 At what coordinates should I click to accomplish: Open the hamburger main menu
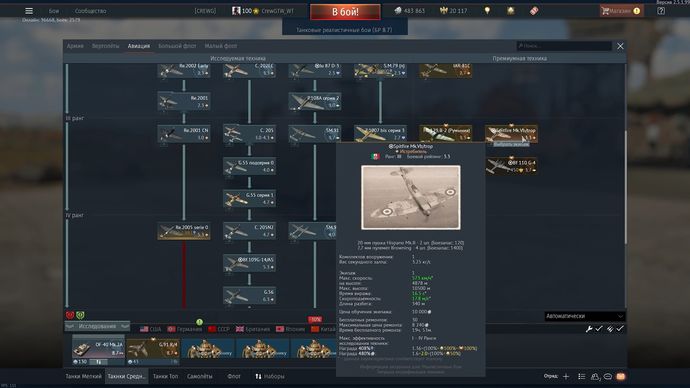click(29, 11)
